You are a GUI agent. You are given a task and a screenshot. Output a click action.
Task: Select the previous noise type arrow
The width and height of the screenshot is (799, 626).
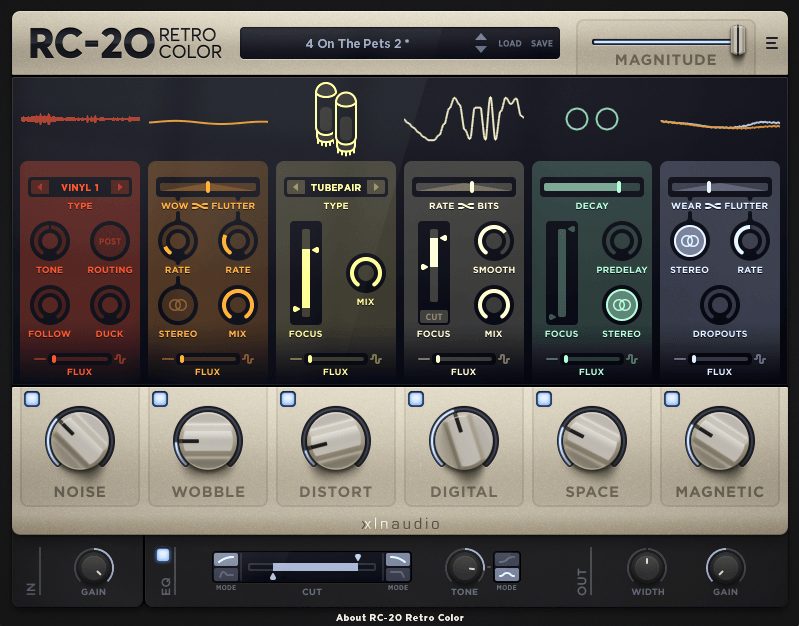tap(40, 187)
